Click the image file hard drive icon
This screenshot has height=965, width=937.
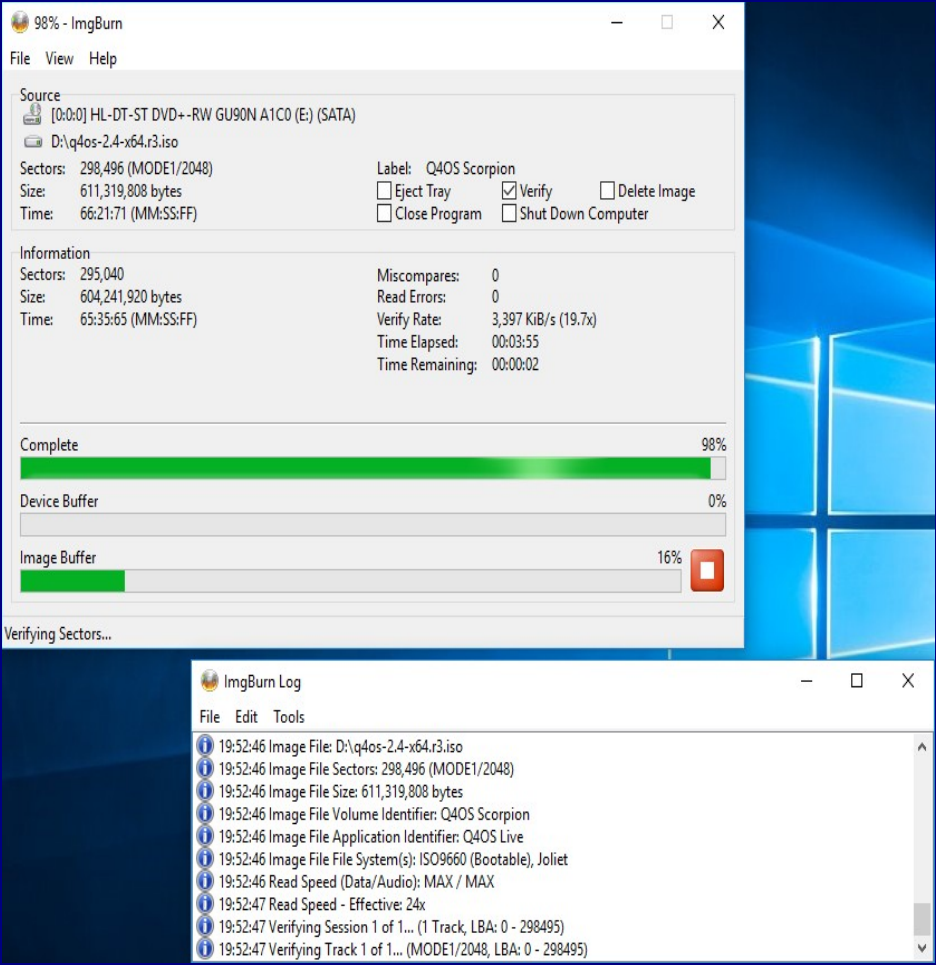pos(33,142)
